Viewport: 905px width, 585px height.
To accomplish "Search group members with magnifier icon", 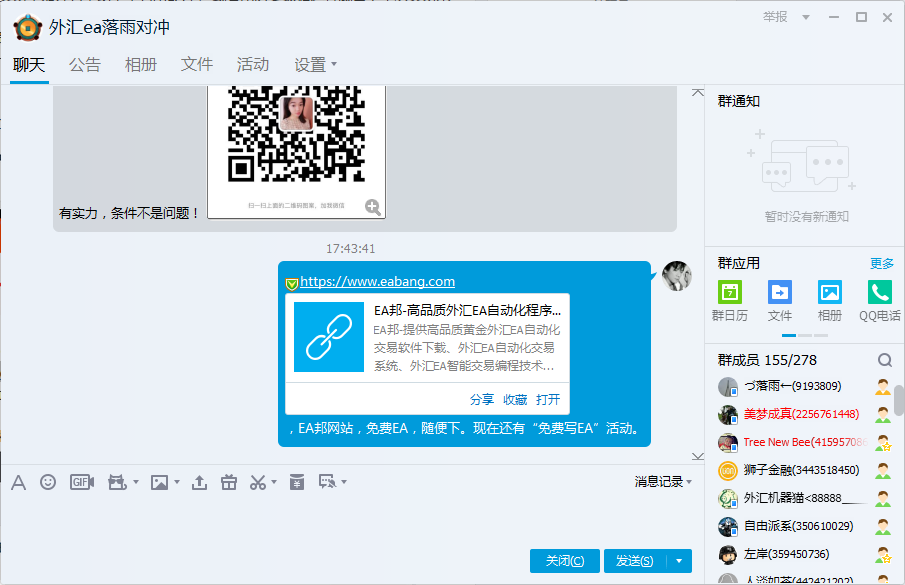I will click(885, 361).
